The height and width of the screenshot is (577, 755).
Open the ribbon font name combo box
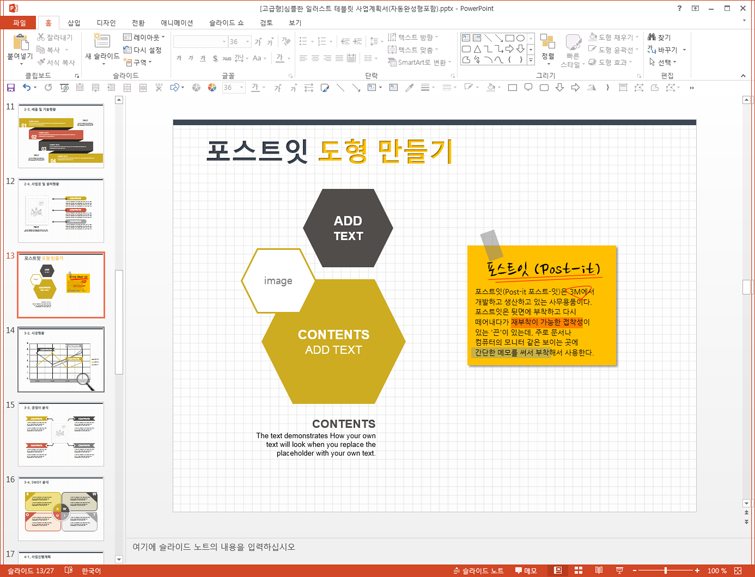[x=200, y=41]
